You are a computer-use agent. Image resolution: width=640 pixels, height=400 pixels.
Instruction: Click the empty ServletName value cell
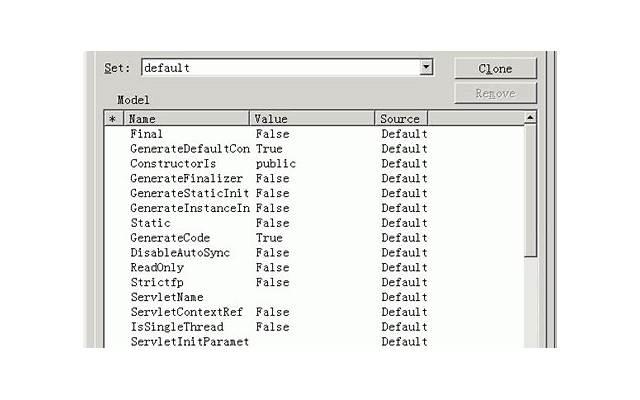[x=311, y=297]
